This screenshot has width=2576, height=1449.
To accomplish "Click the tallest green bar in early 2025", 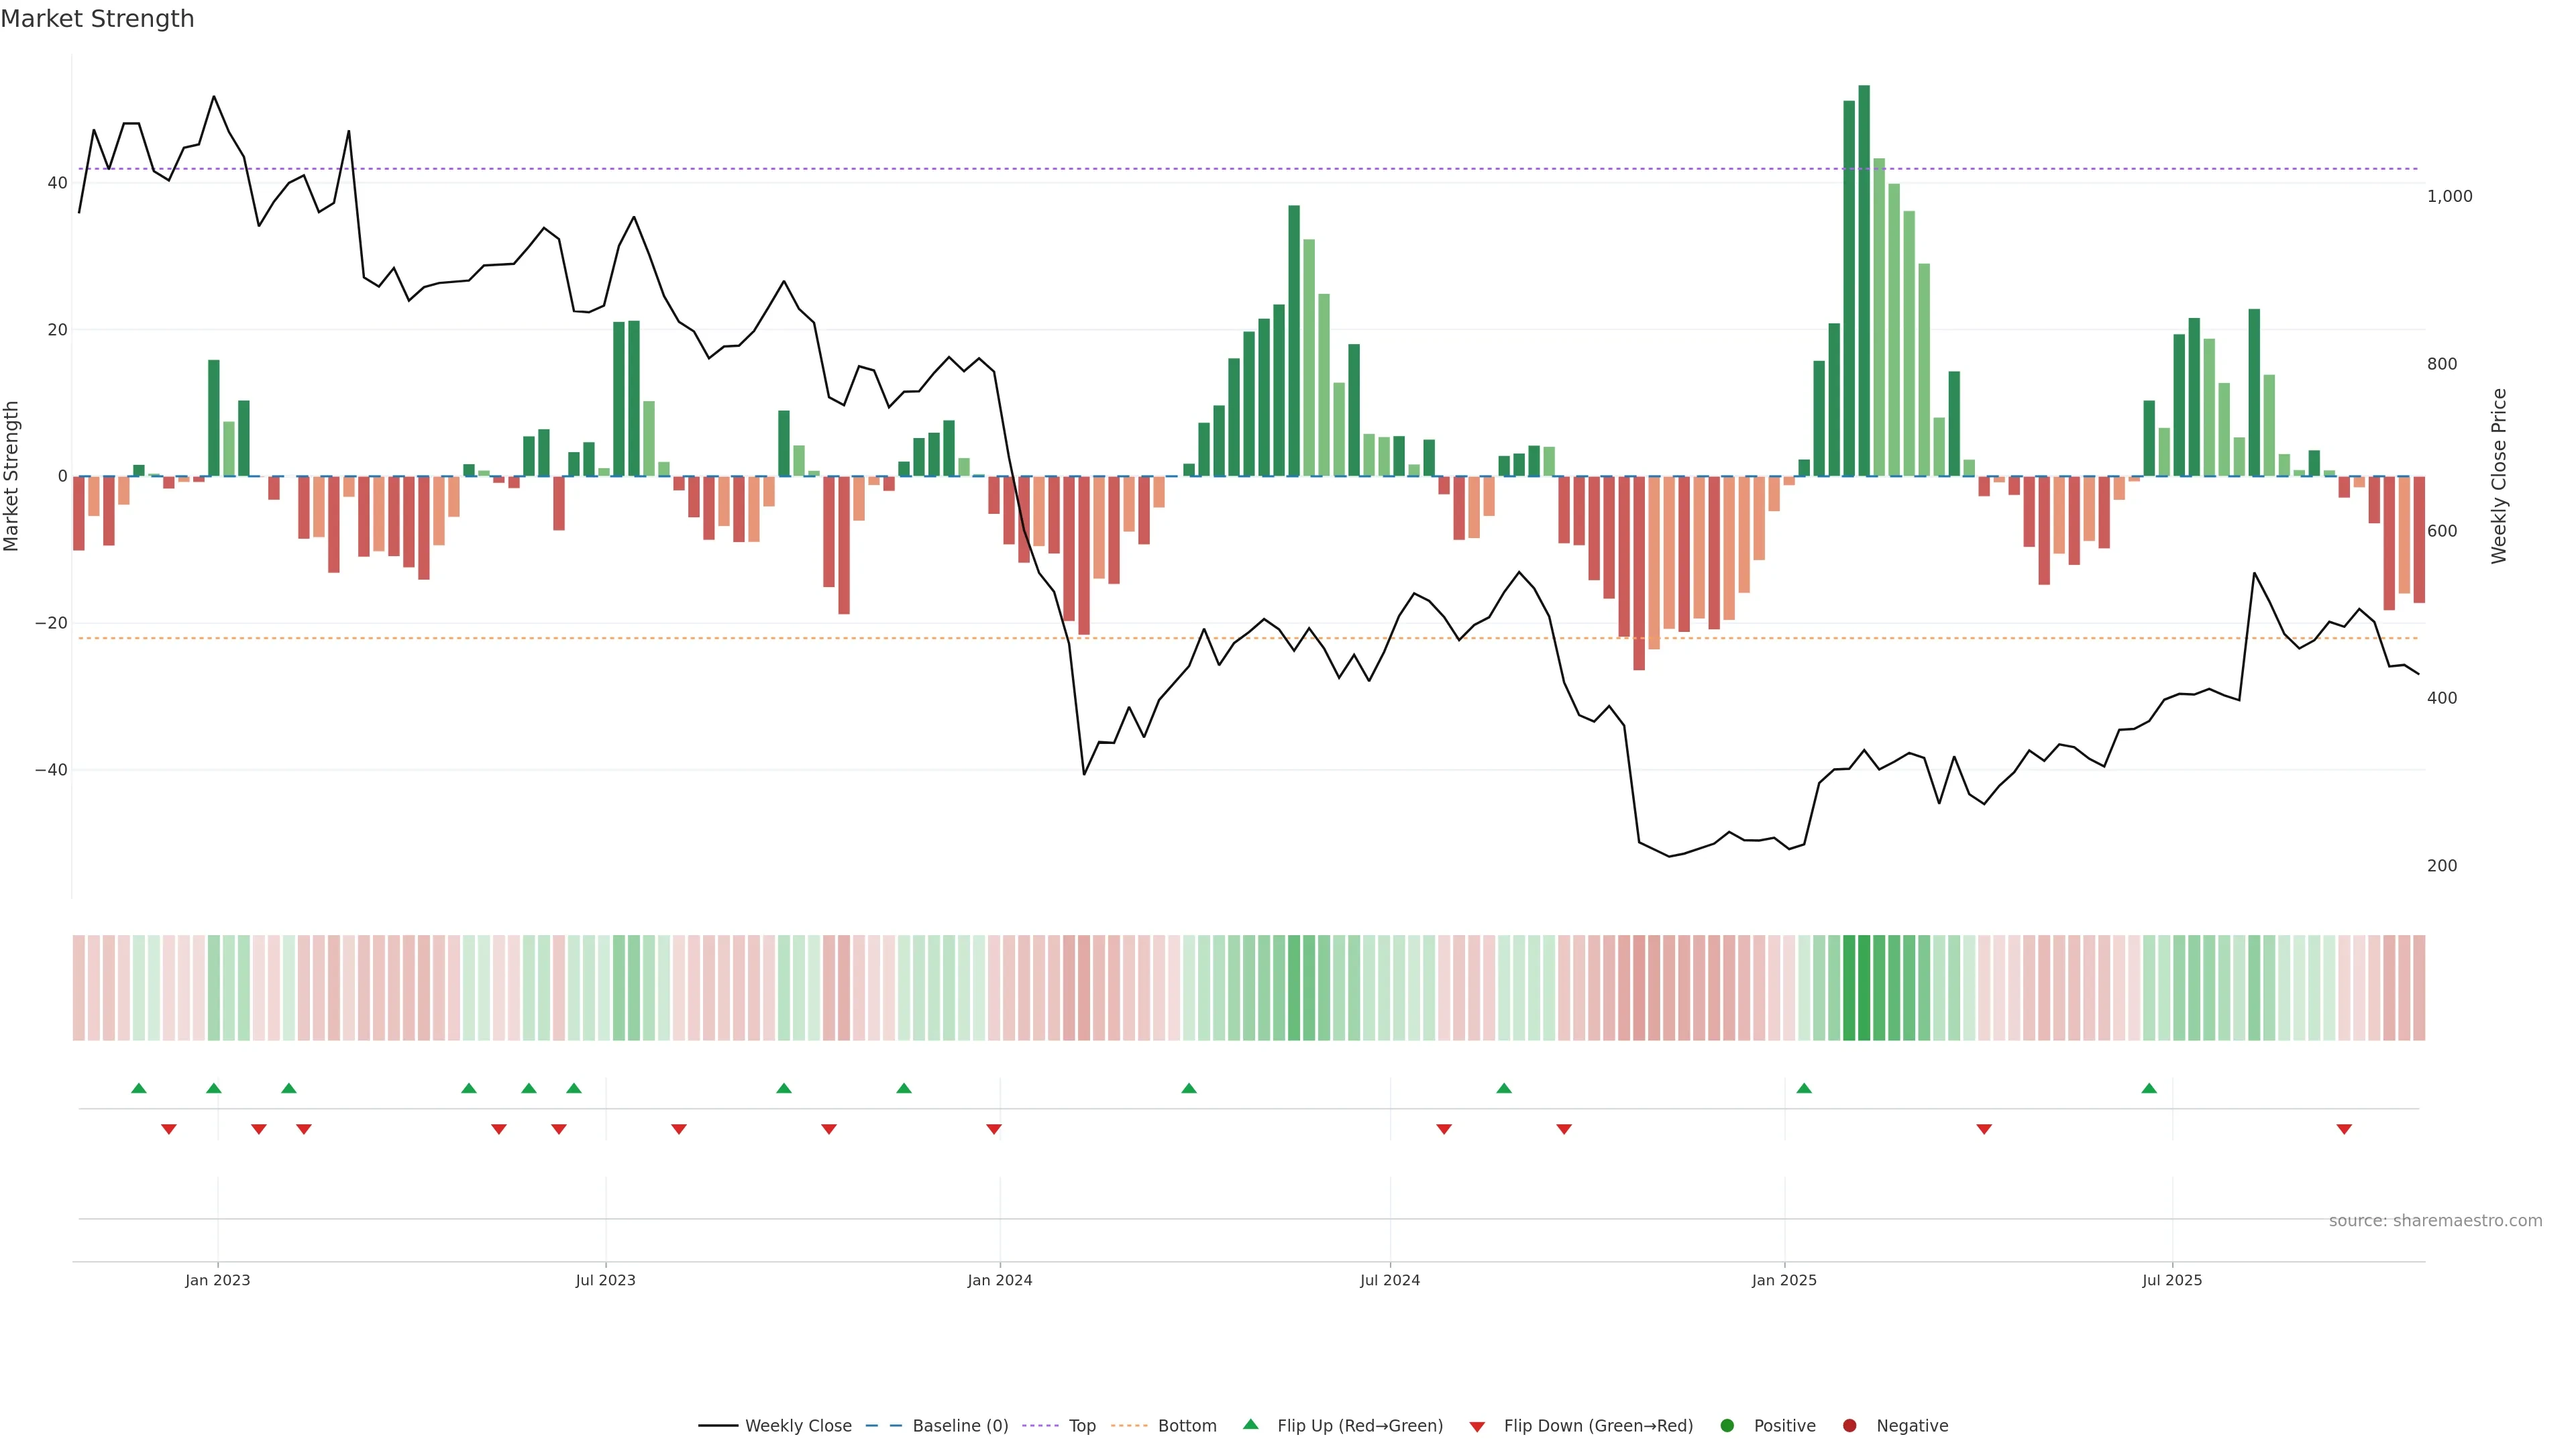I will tap(1864, 280).
